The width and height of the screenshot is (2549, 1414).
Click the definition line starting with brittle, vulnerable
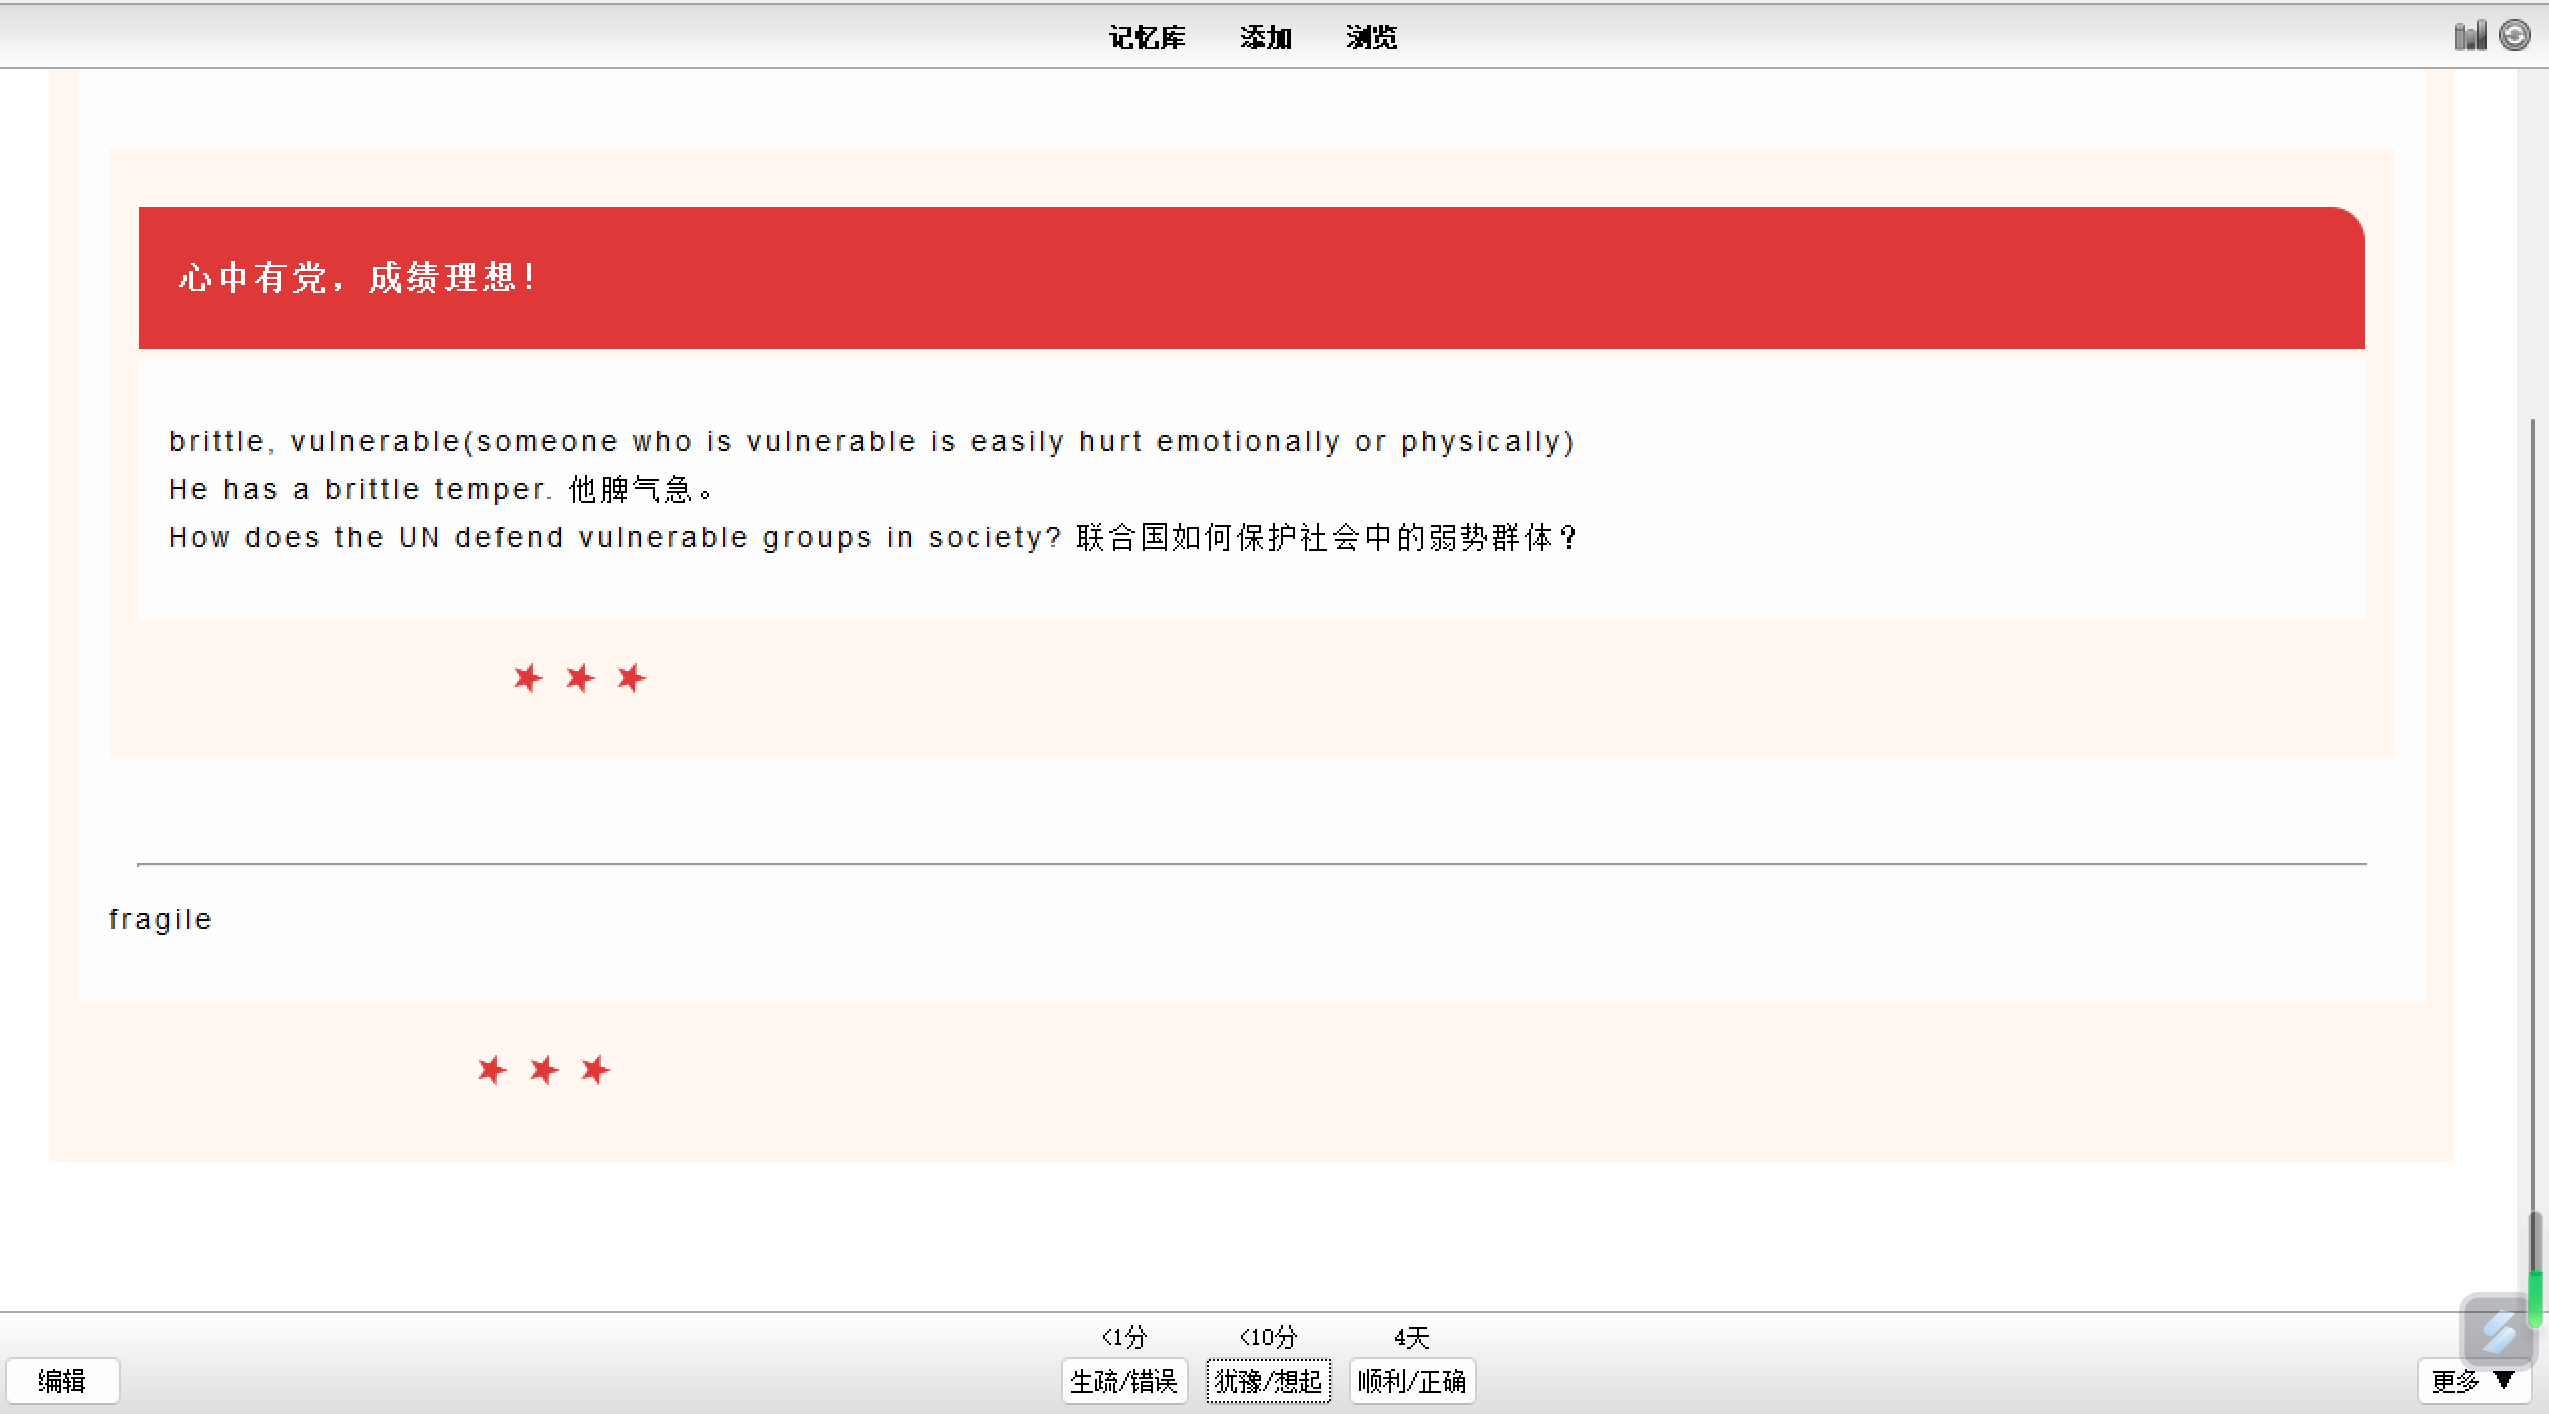point(872,441)
